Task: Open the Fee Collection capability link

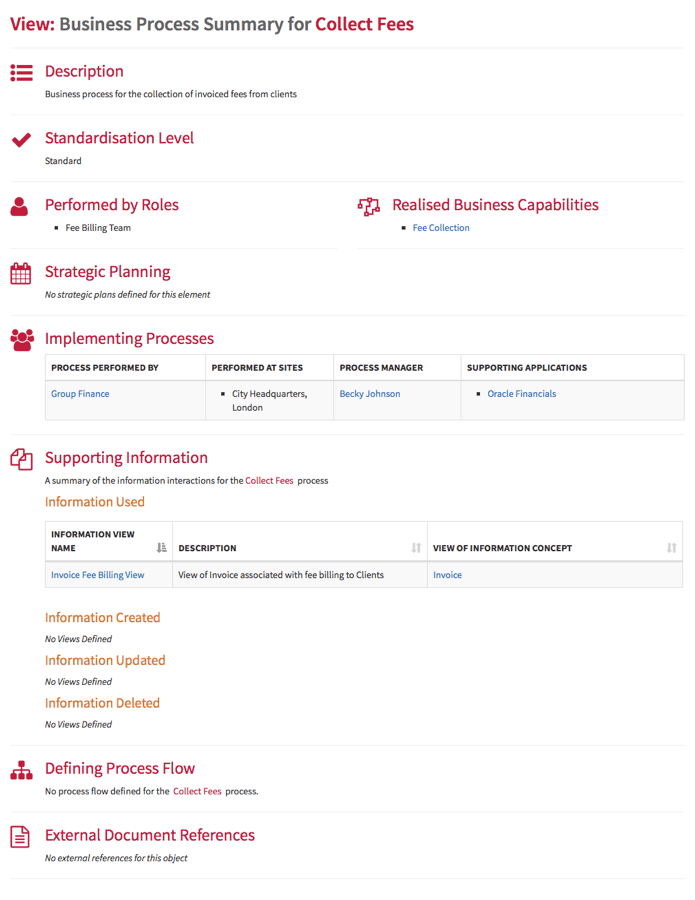Action: (441, 228)
